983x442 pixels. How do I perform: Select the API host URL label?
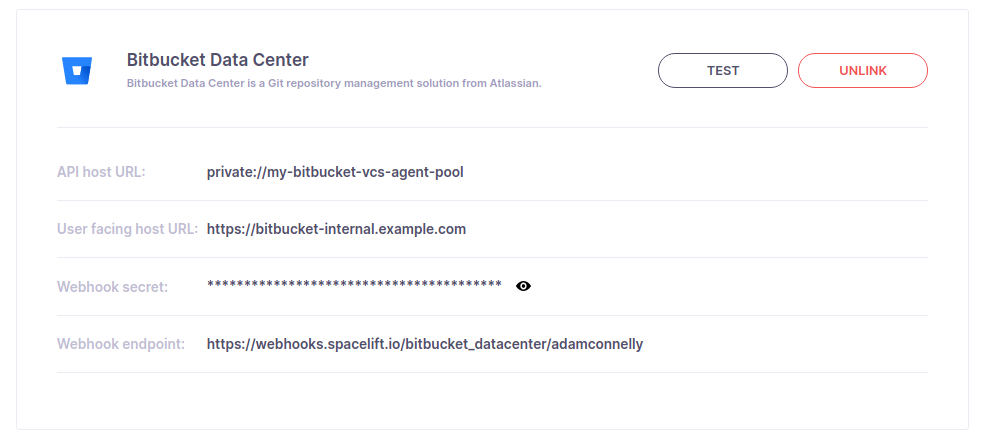pyautogui.click(x=101, y=172)
